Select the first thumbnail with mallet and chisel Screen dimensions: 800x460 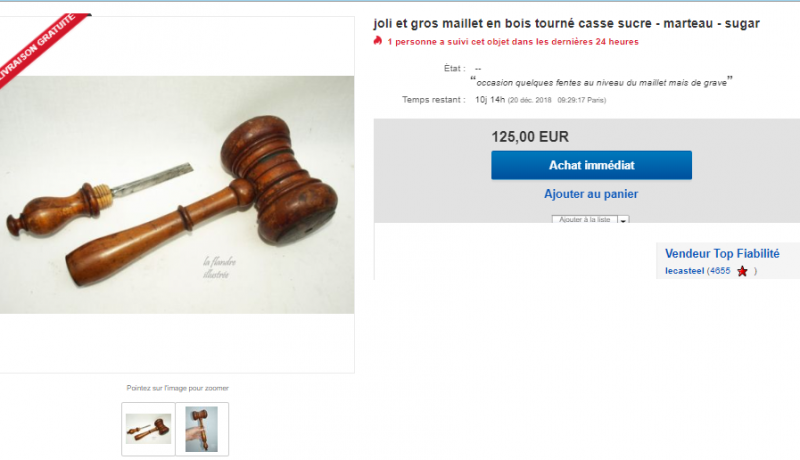148,429
